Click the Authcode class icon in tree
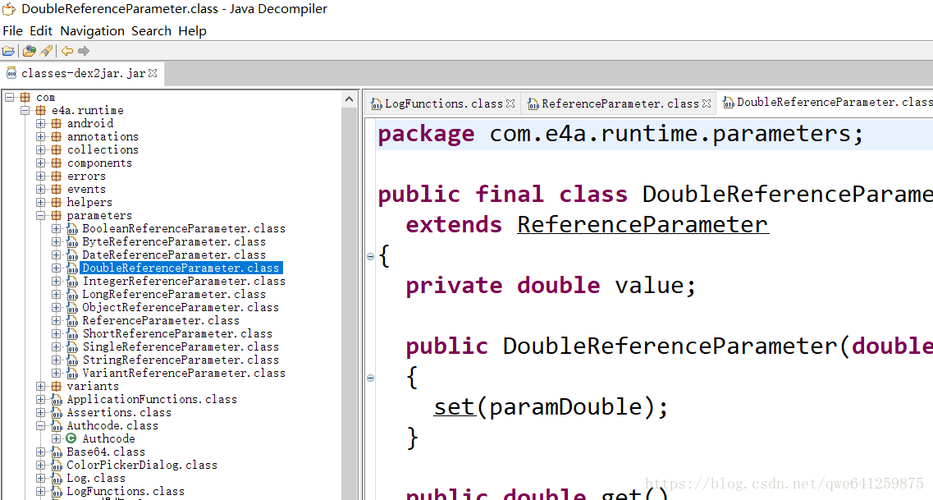933x500 pixels. point(72,439)
